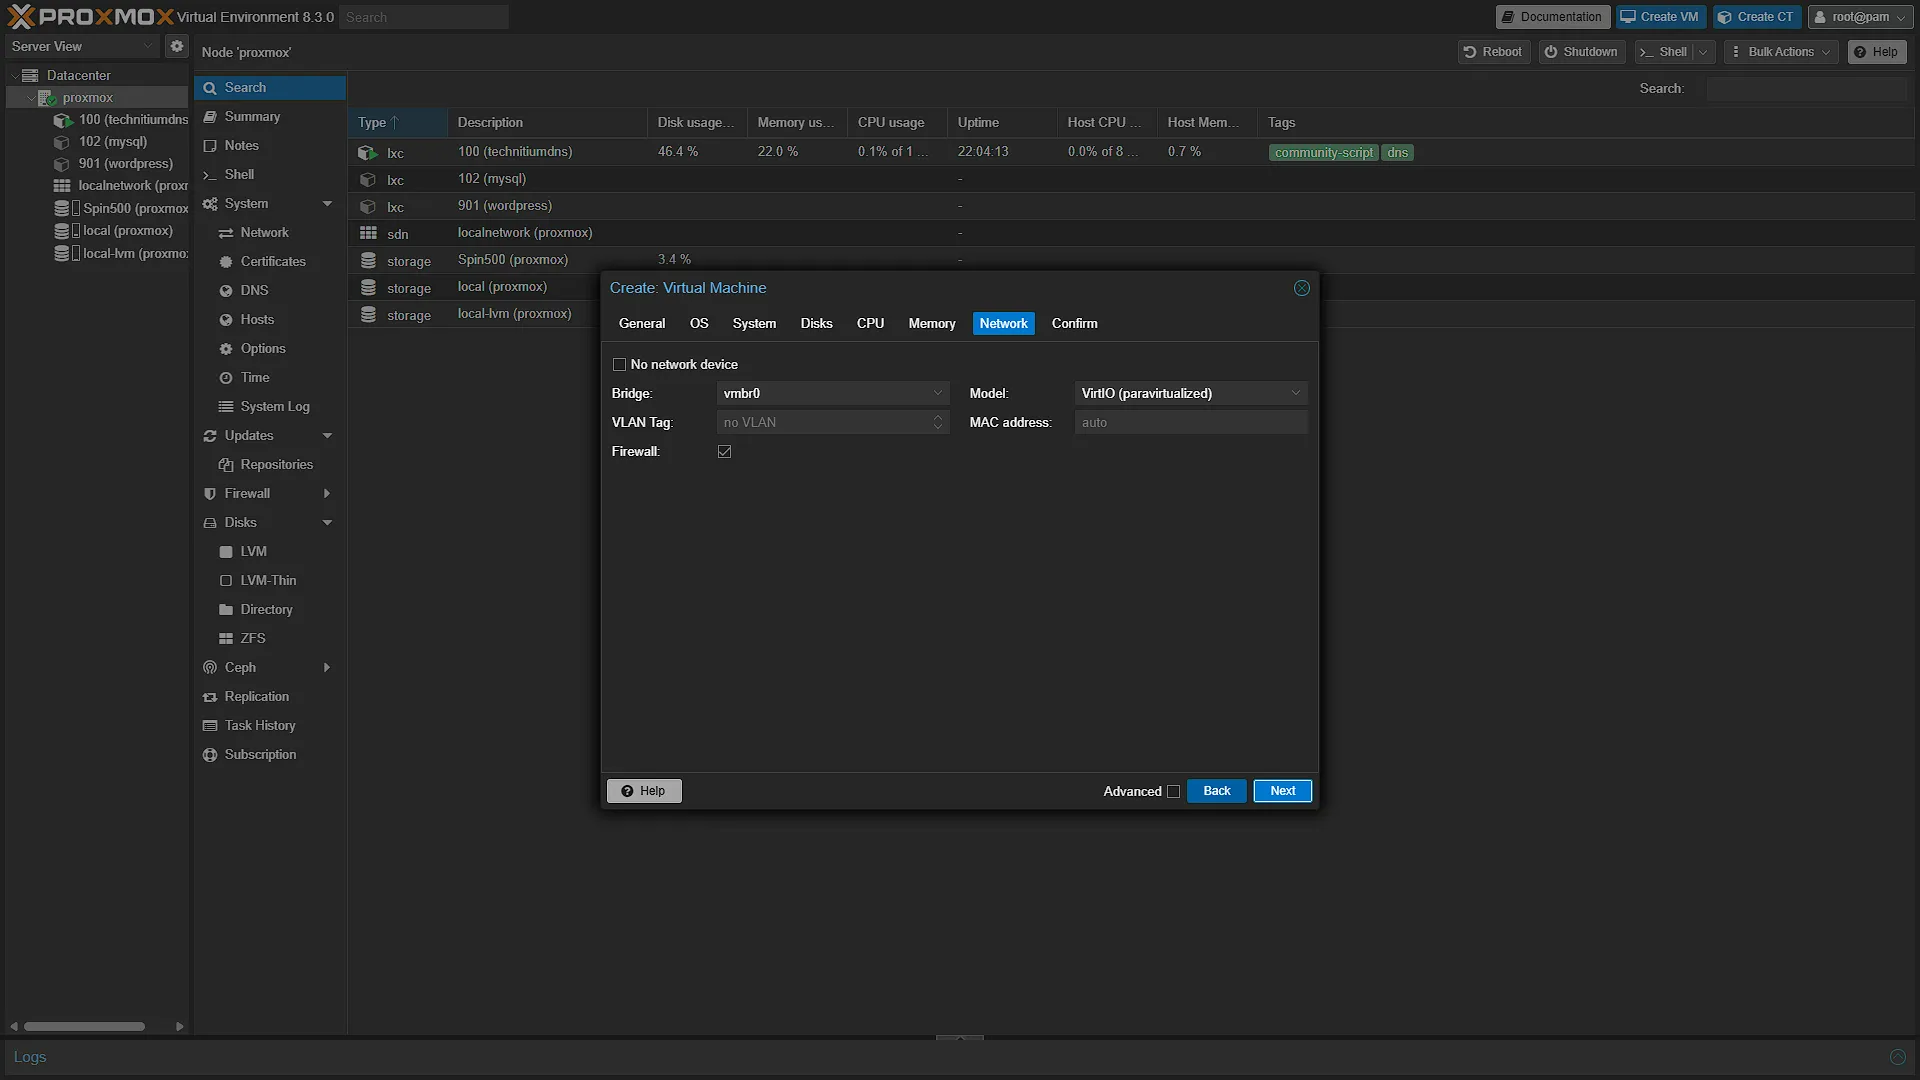1920x1080 pixels.
Task: Click the Replication icon in node menu
Action: point(210,697)
